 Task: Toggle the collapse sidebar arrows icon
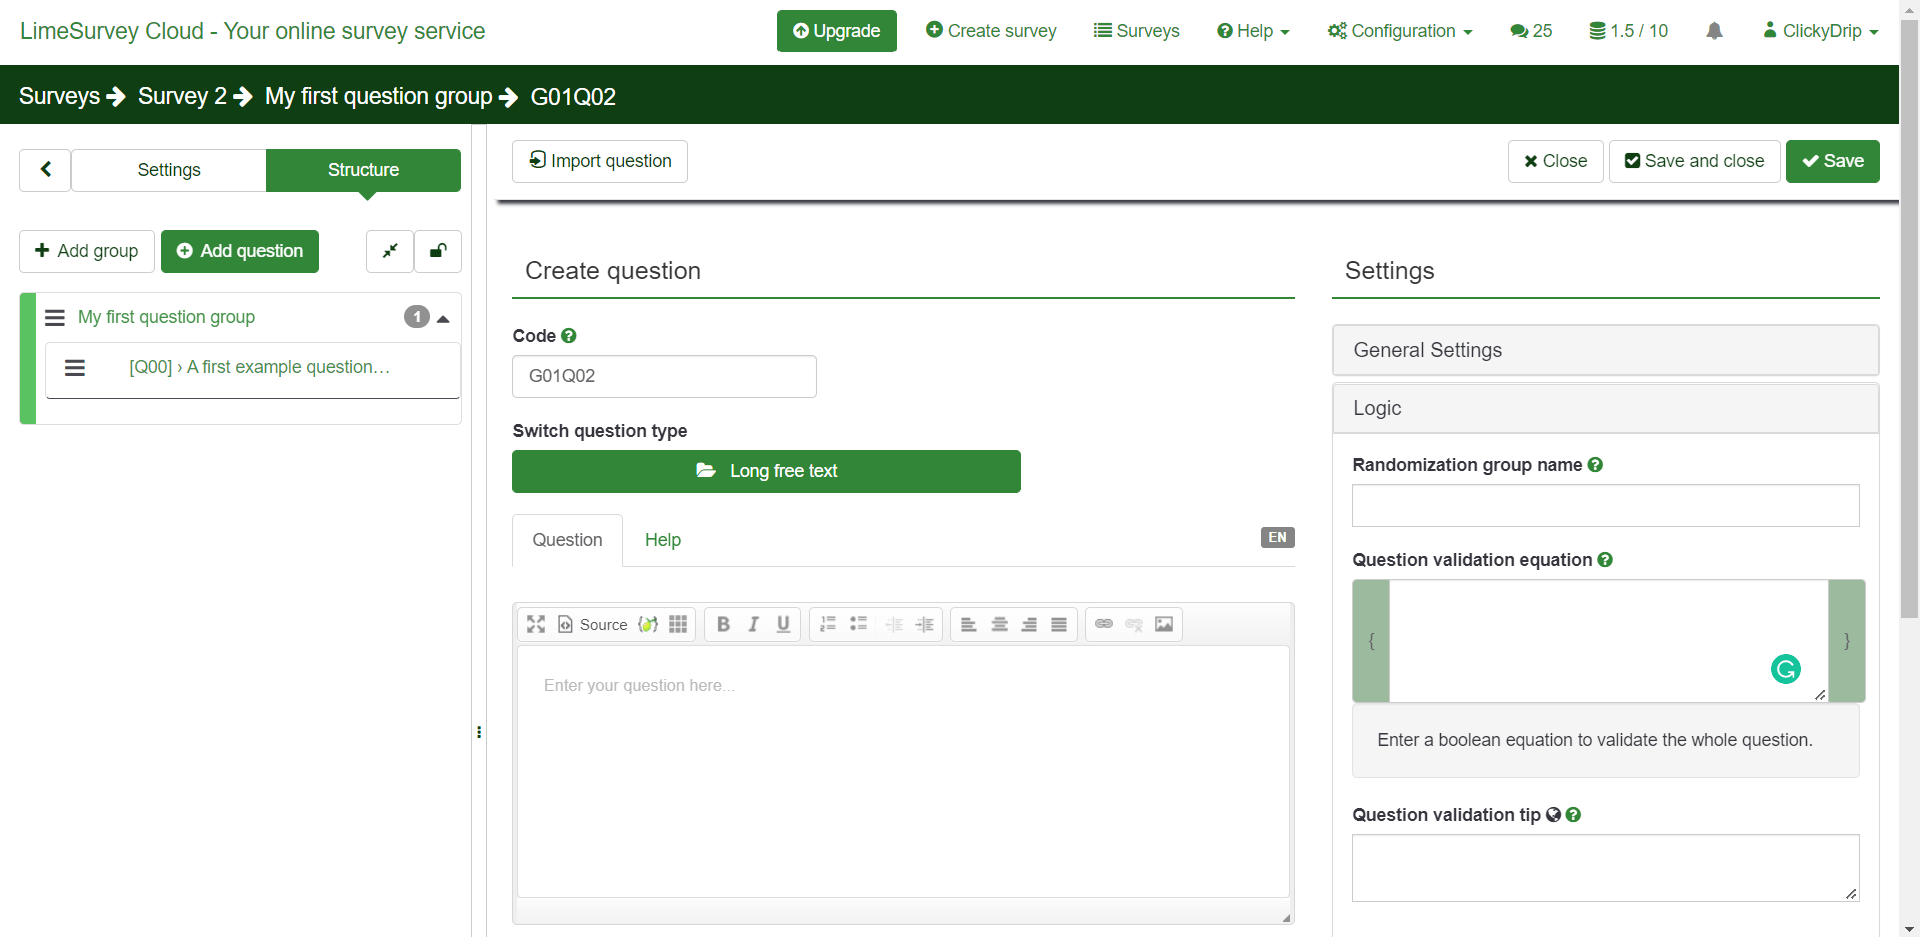(390, 251)
